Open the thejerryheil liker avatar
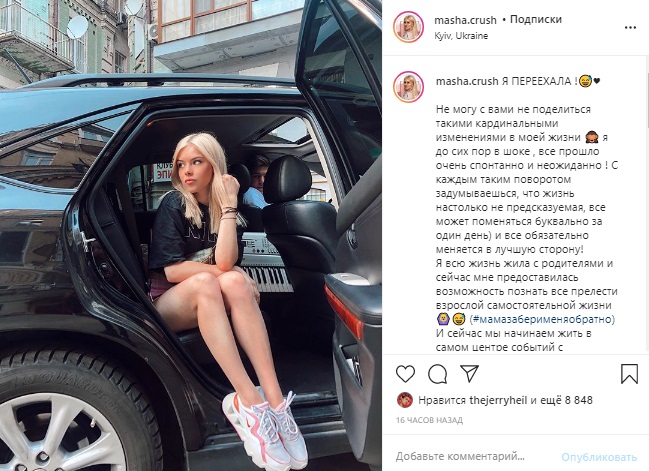649x471 pixels. [x=405, y=400]
